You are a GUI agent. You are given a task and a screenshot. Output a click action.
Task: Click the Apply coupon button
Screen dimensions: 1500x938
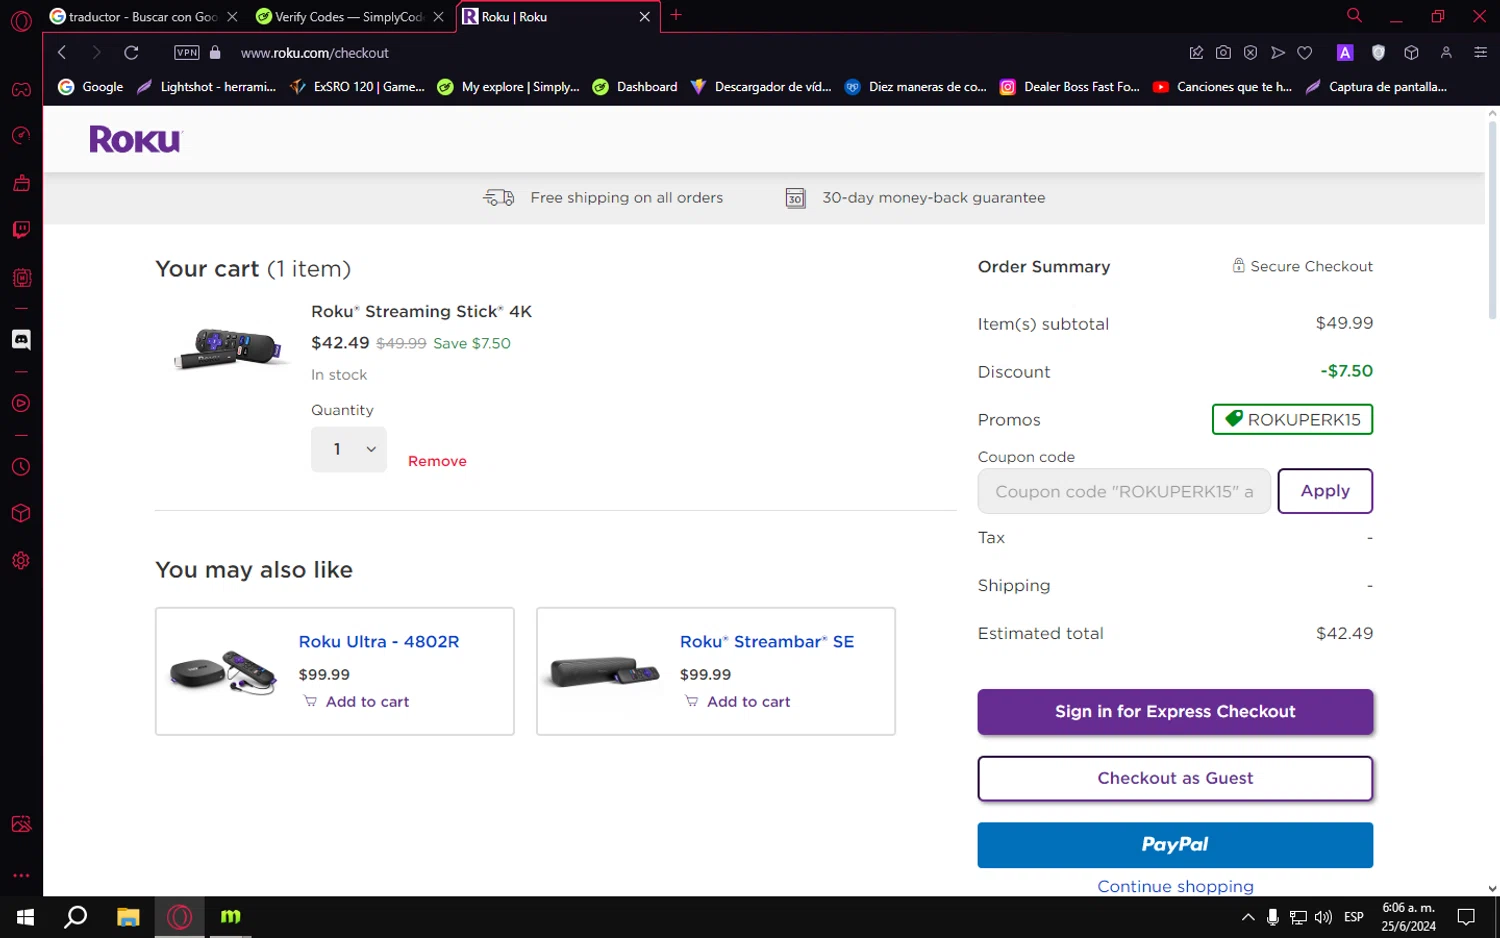(1325, 491)
